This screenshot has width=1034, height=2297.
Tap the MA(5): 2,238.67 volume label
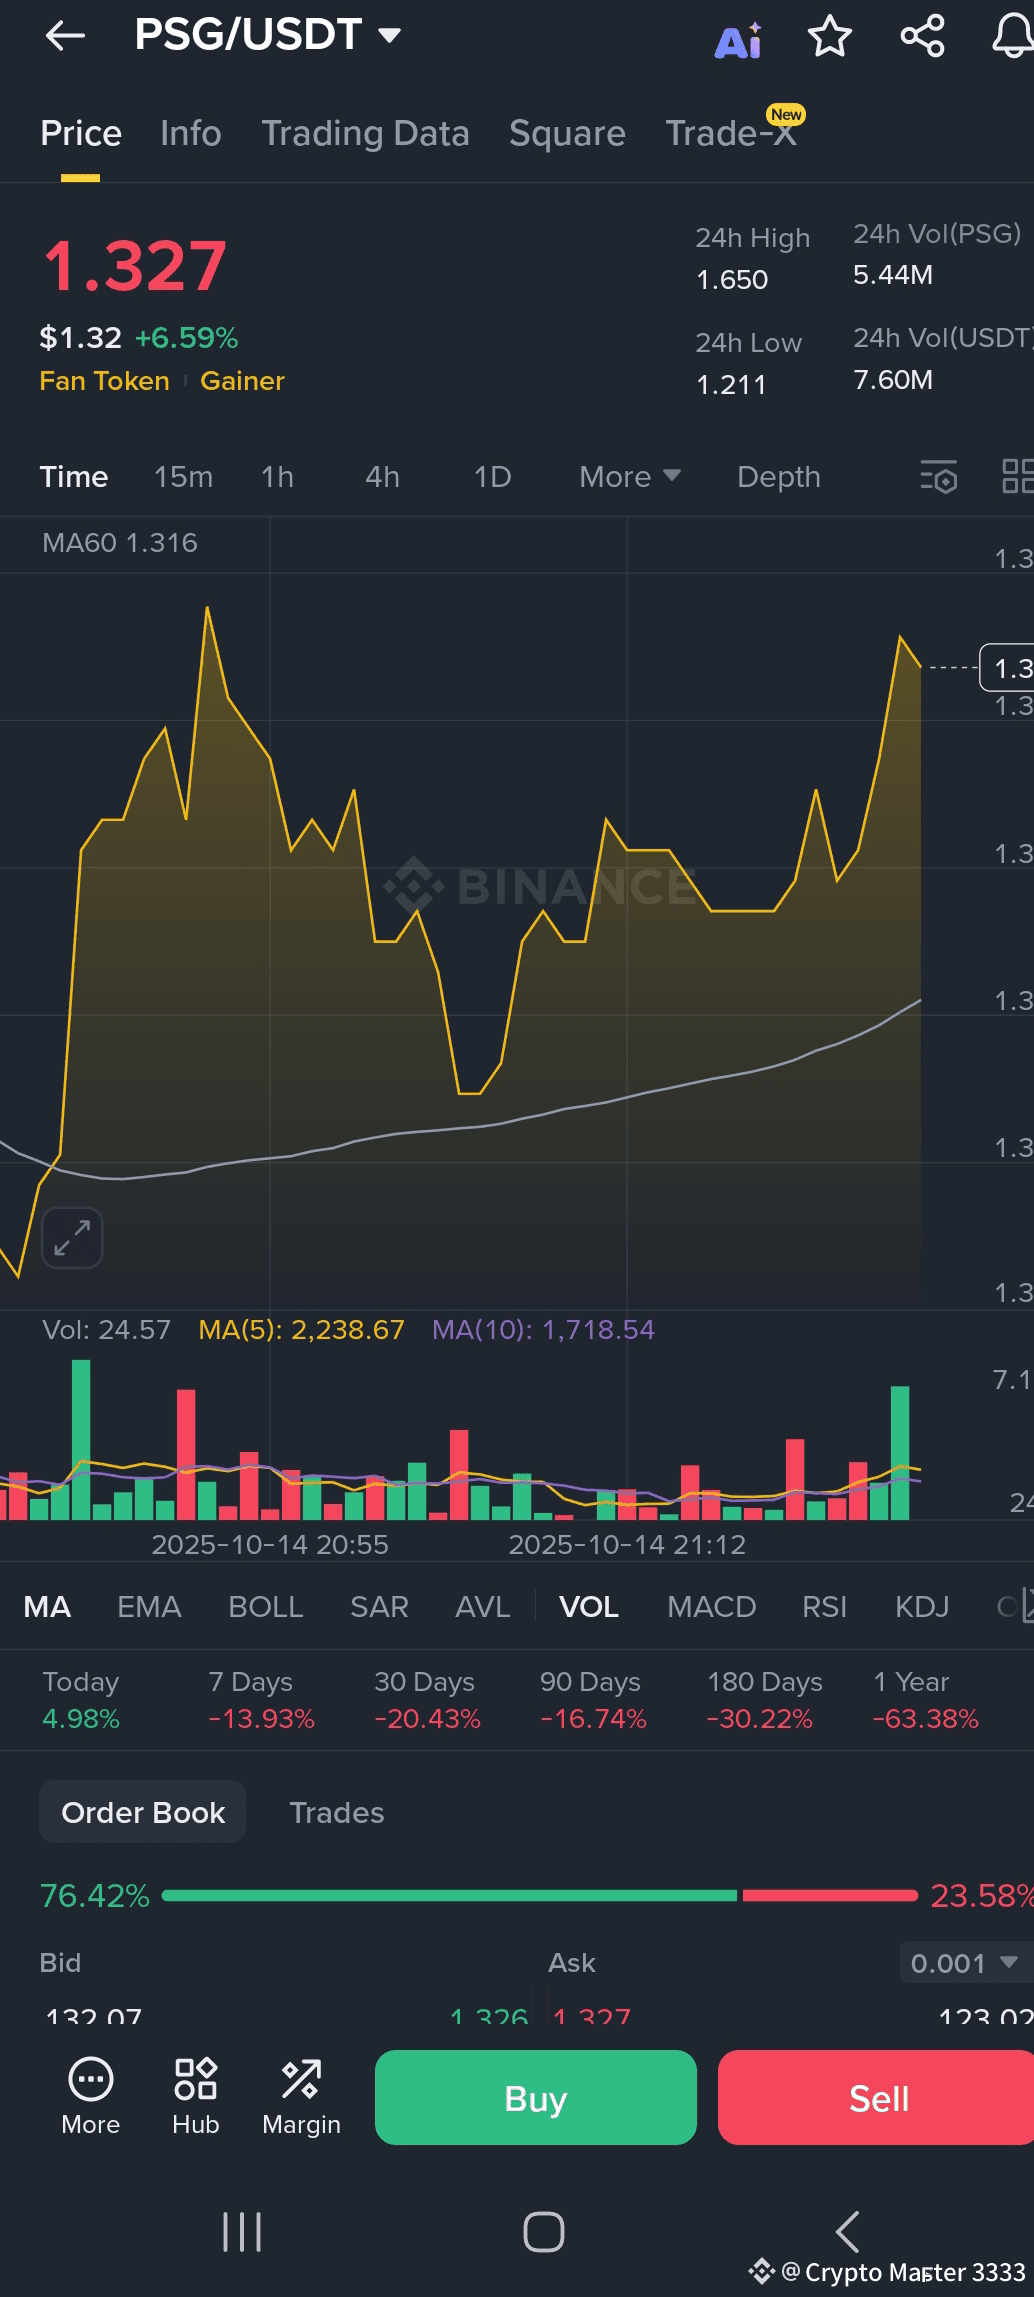coord(301,1330)
